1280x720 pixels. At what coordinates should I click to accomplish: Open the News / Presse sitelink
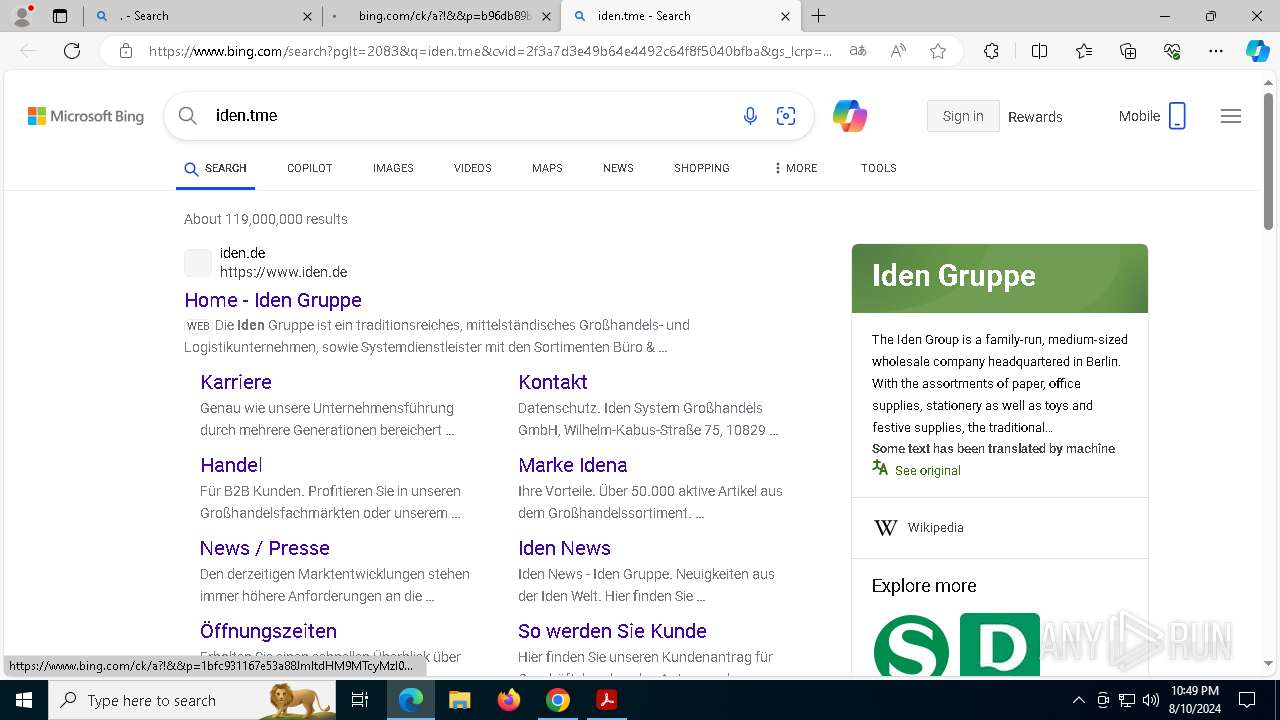265,548
